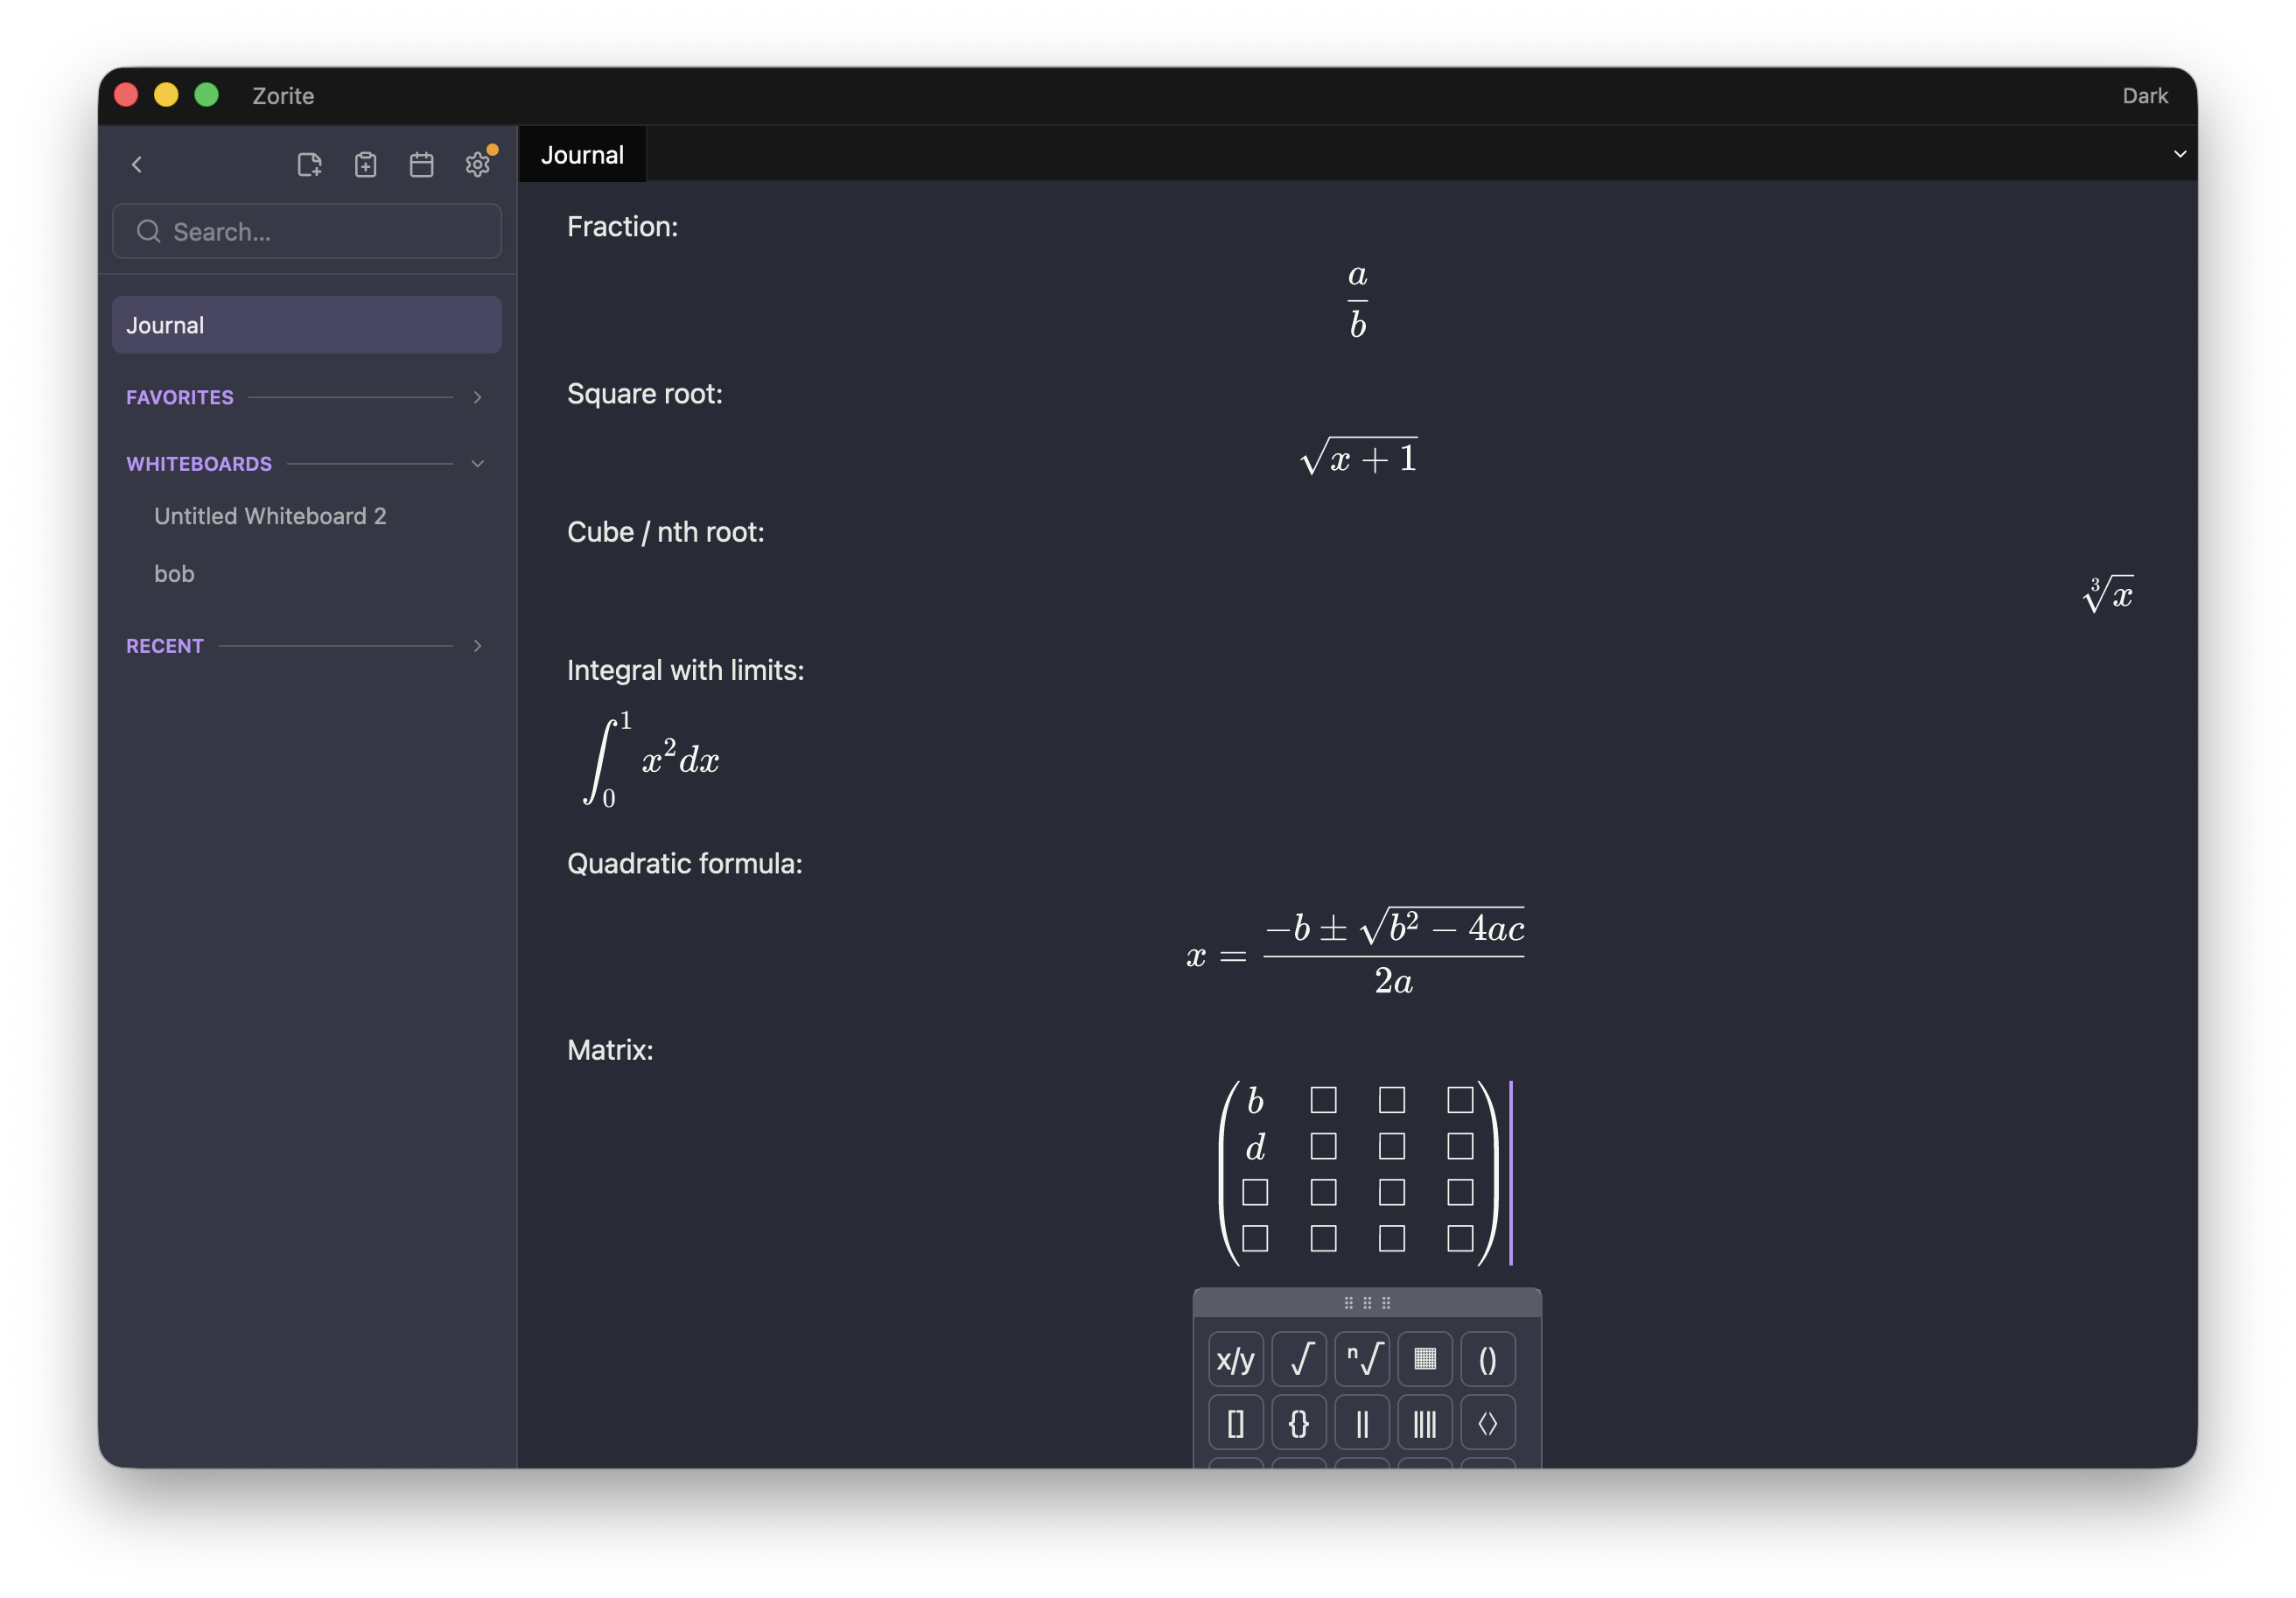This screenshot has width=2296, height=1598.
Task: Expand the FAVORITES section
Action: coord(477,397)
